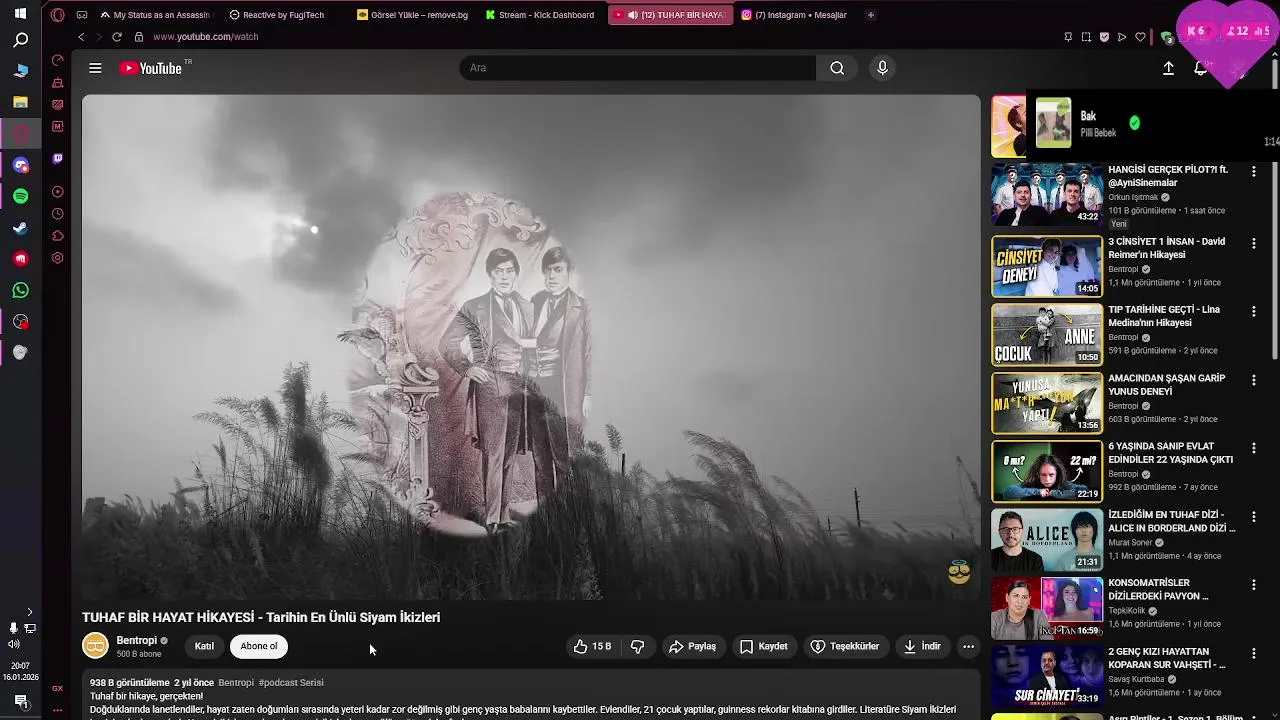Open Opera sidebar settings gear
This screenshot has width=1280, height=720.
click(57, 258)
